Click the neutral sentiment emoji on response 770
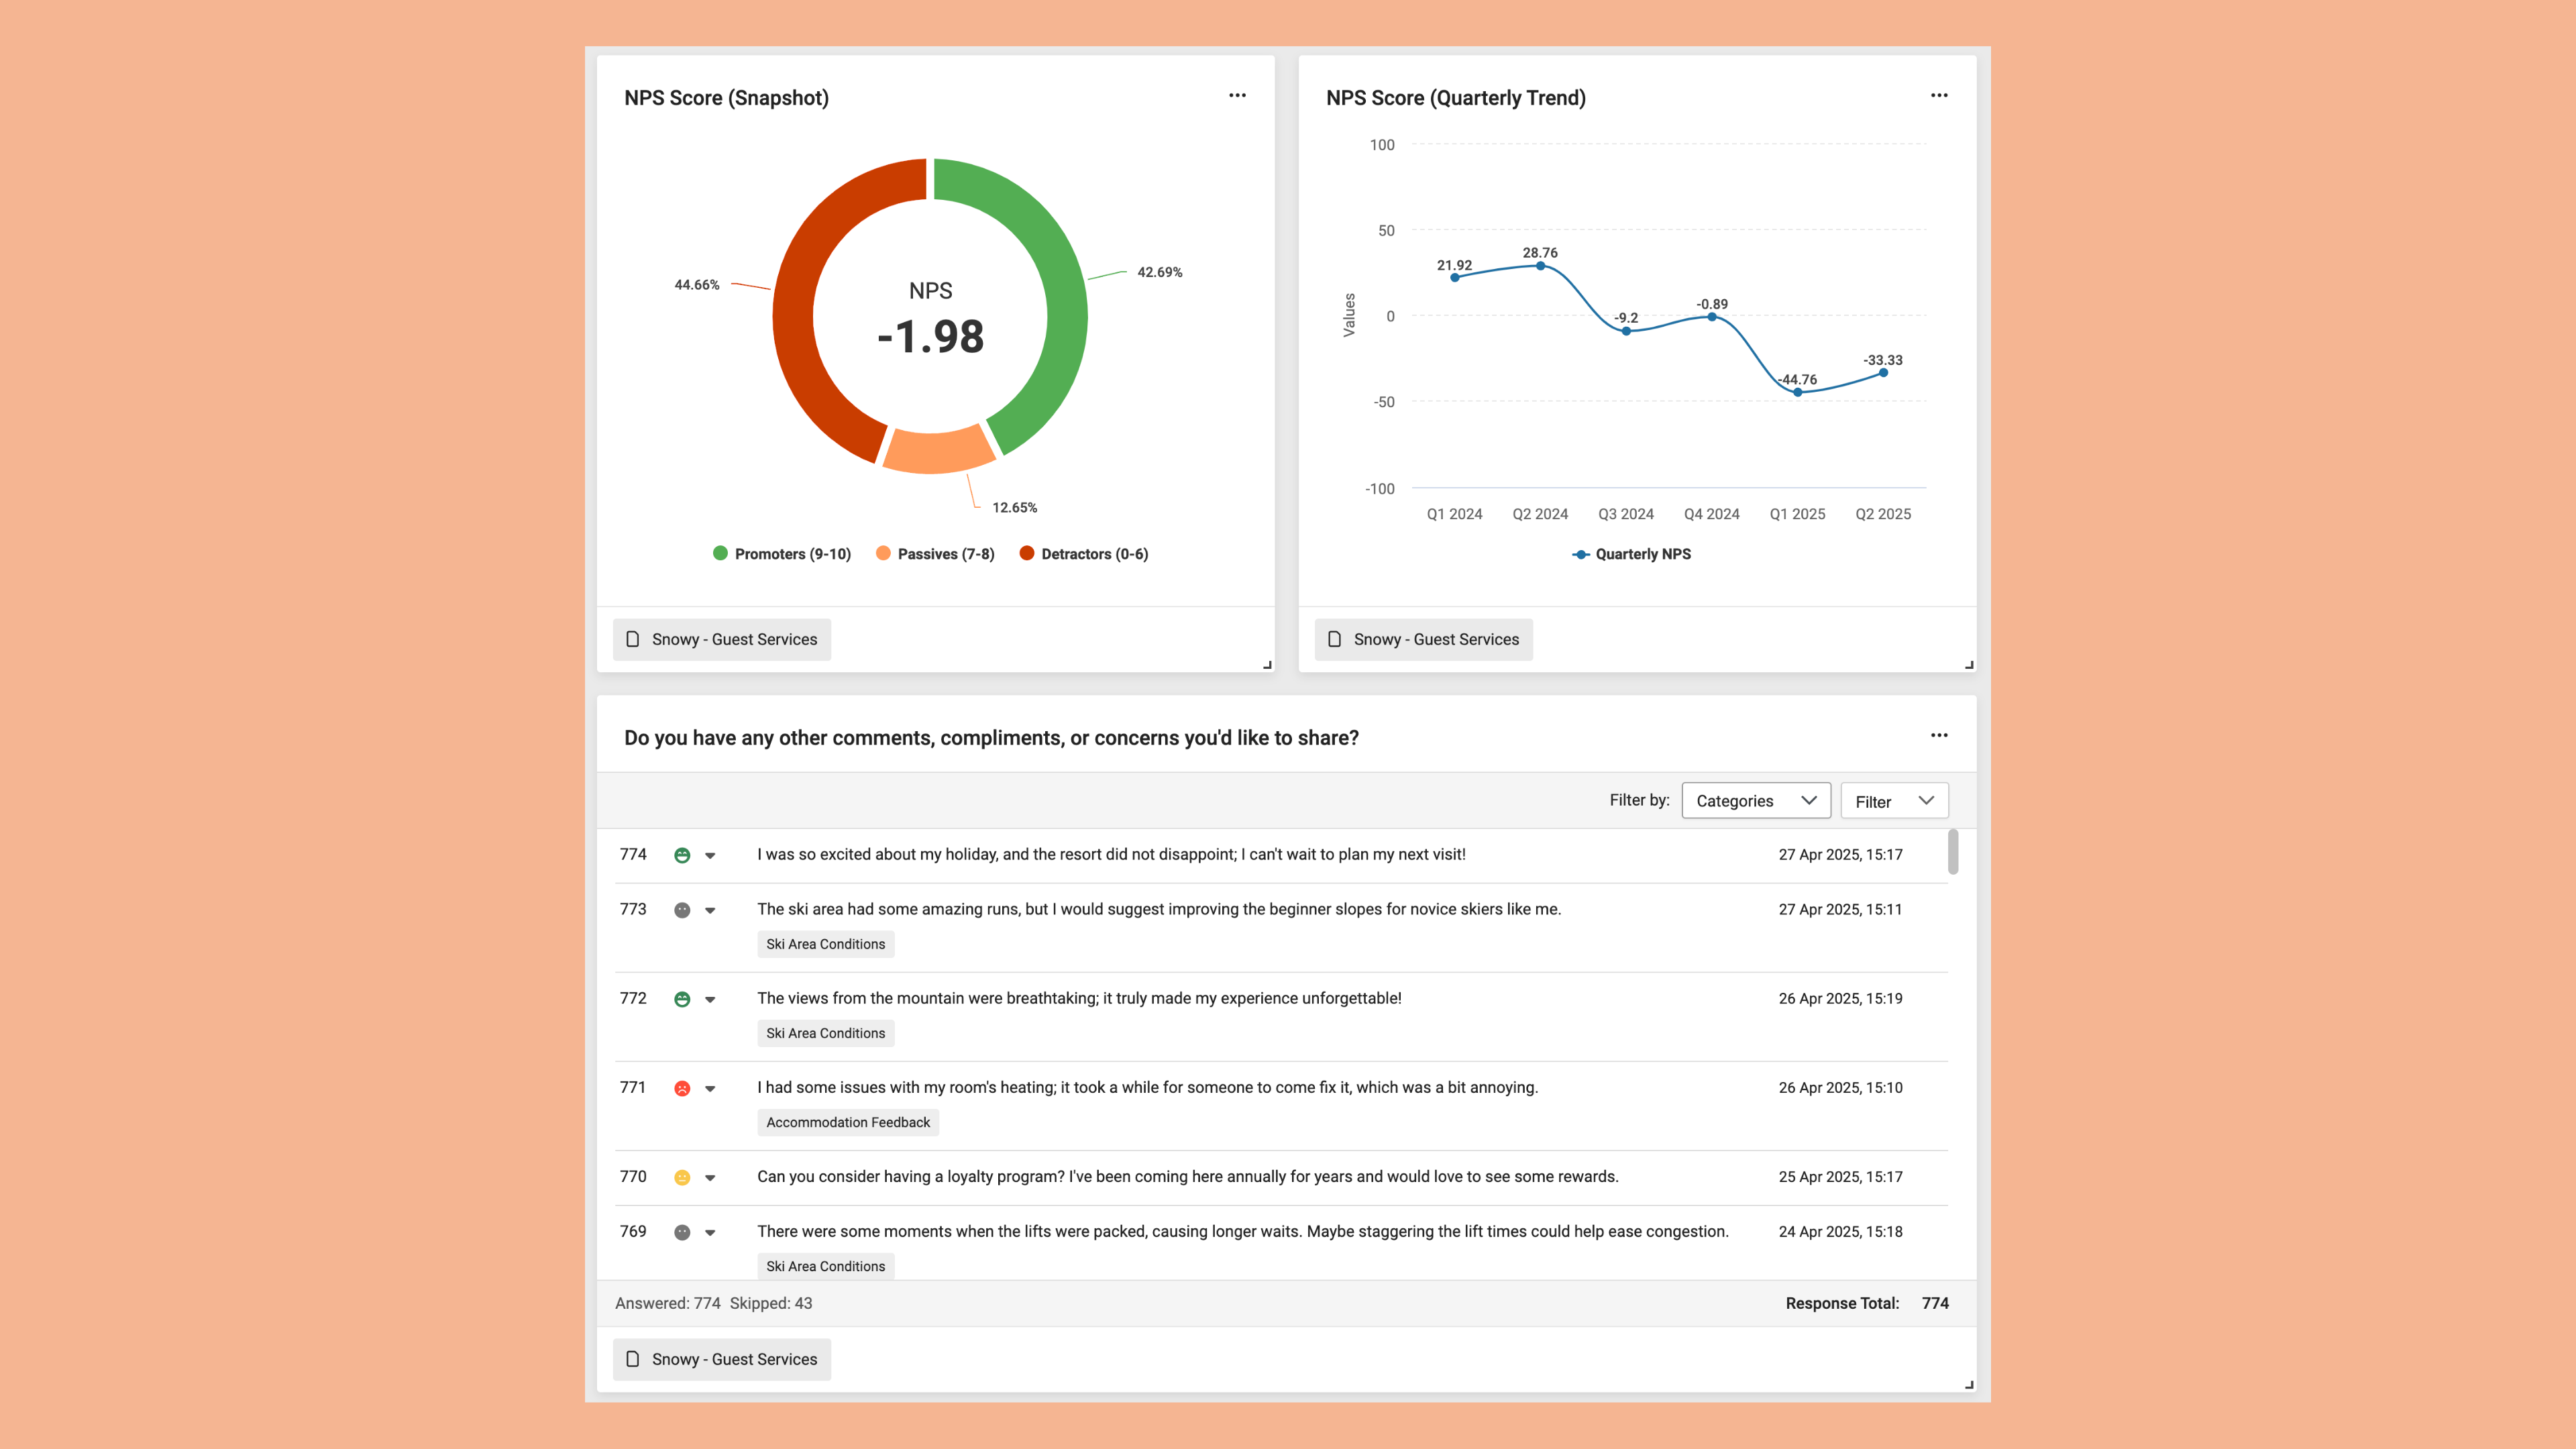 coord(683,1177)
